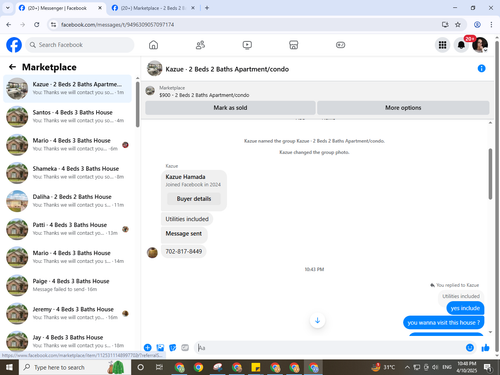Reload the current page
The width and height of the screenshot is (500, 375).
pyautogui.click(x=37, y=24)
